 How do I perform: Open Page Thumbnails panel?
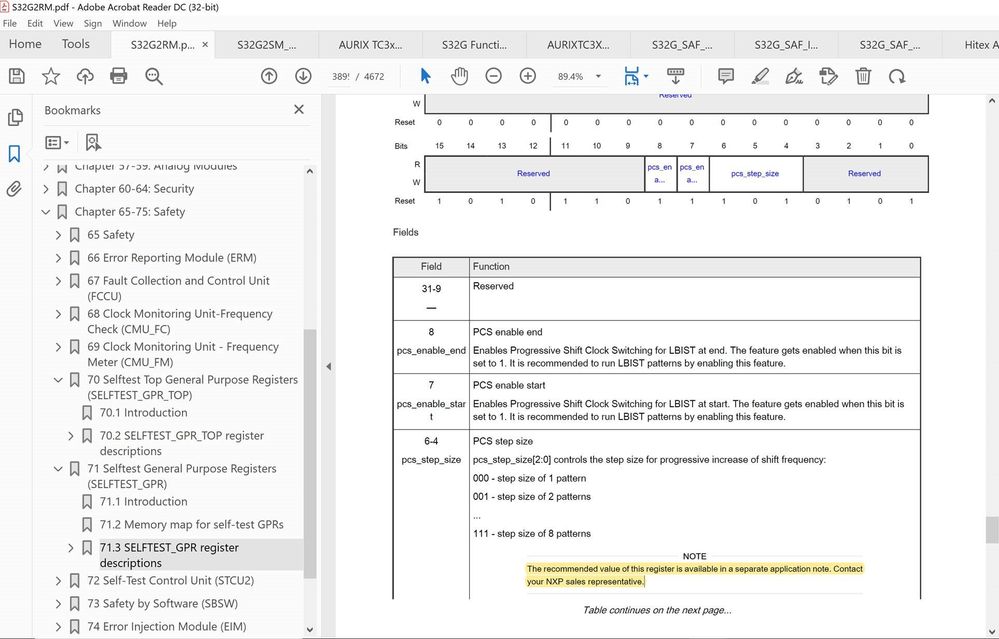(15, 117)
